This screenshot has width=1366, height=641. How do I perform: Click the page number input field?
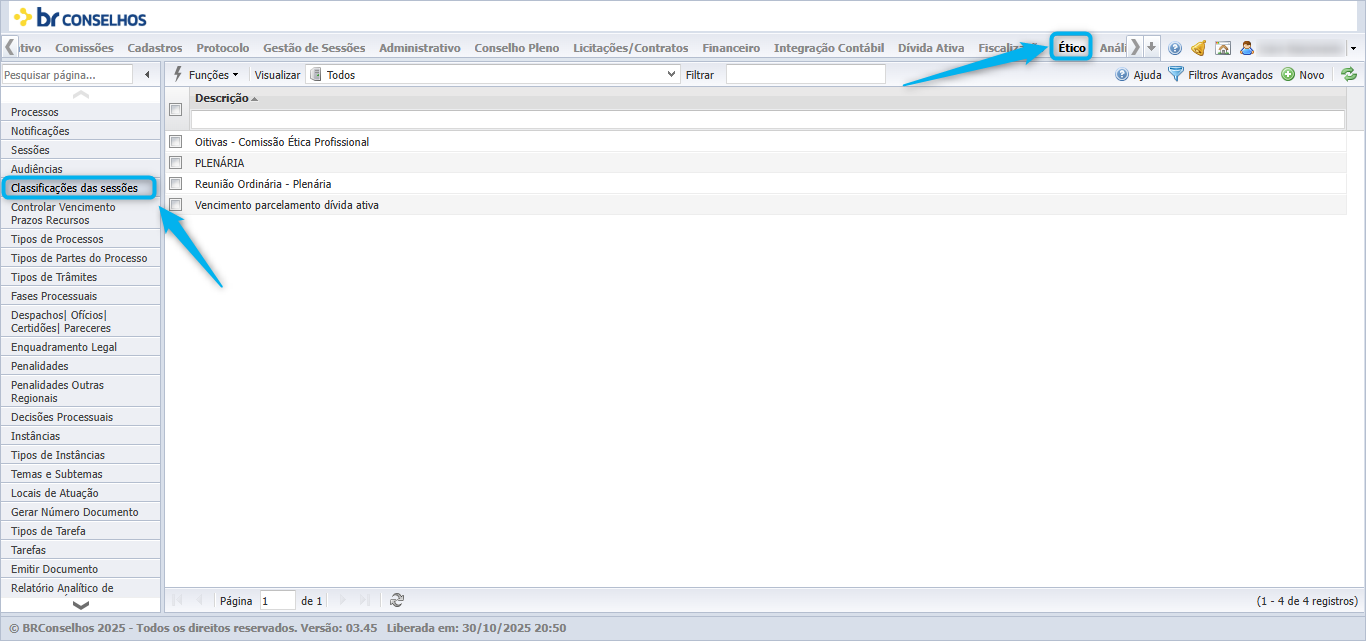pyautogui.click(x=278, y=601)
